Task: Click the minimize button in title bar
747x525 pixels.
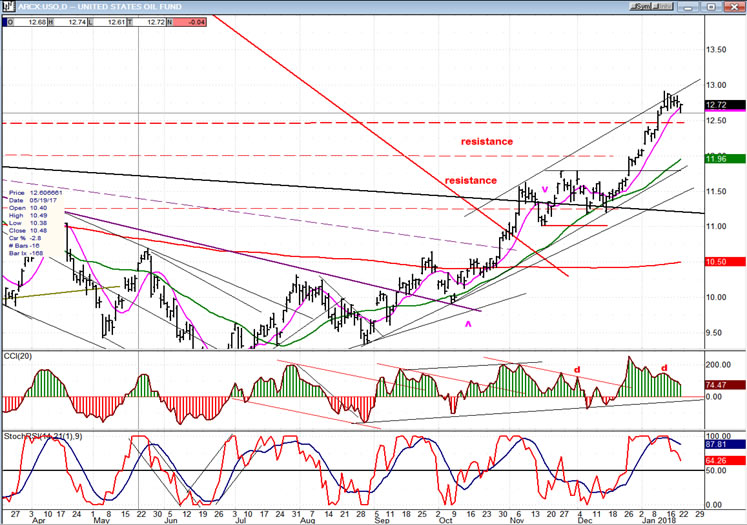Action: (x=691, y=5)
